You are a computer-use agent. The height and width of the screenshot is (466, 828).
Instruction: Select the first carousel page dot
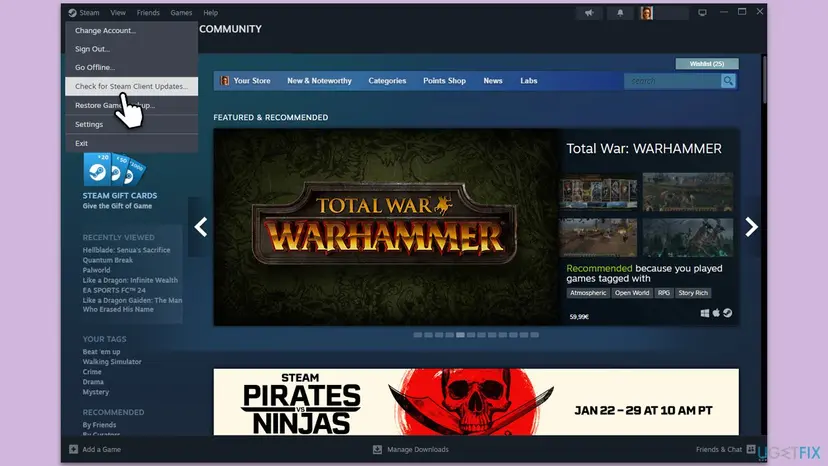418,335
